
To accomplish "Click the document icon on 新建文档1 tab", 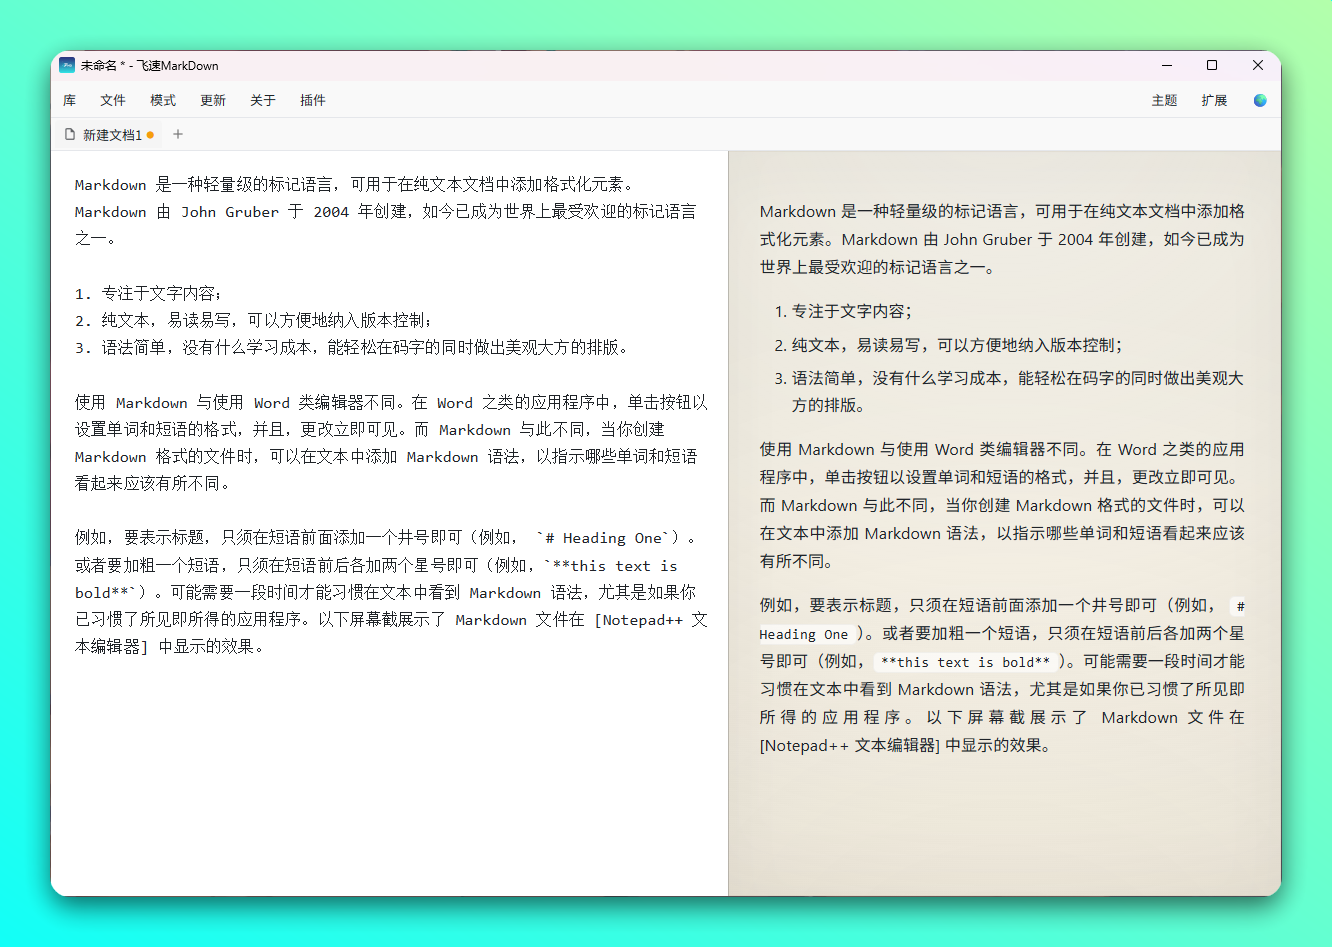I will pos(70,134).
